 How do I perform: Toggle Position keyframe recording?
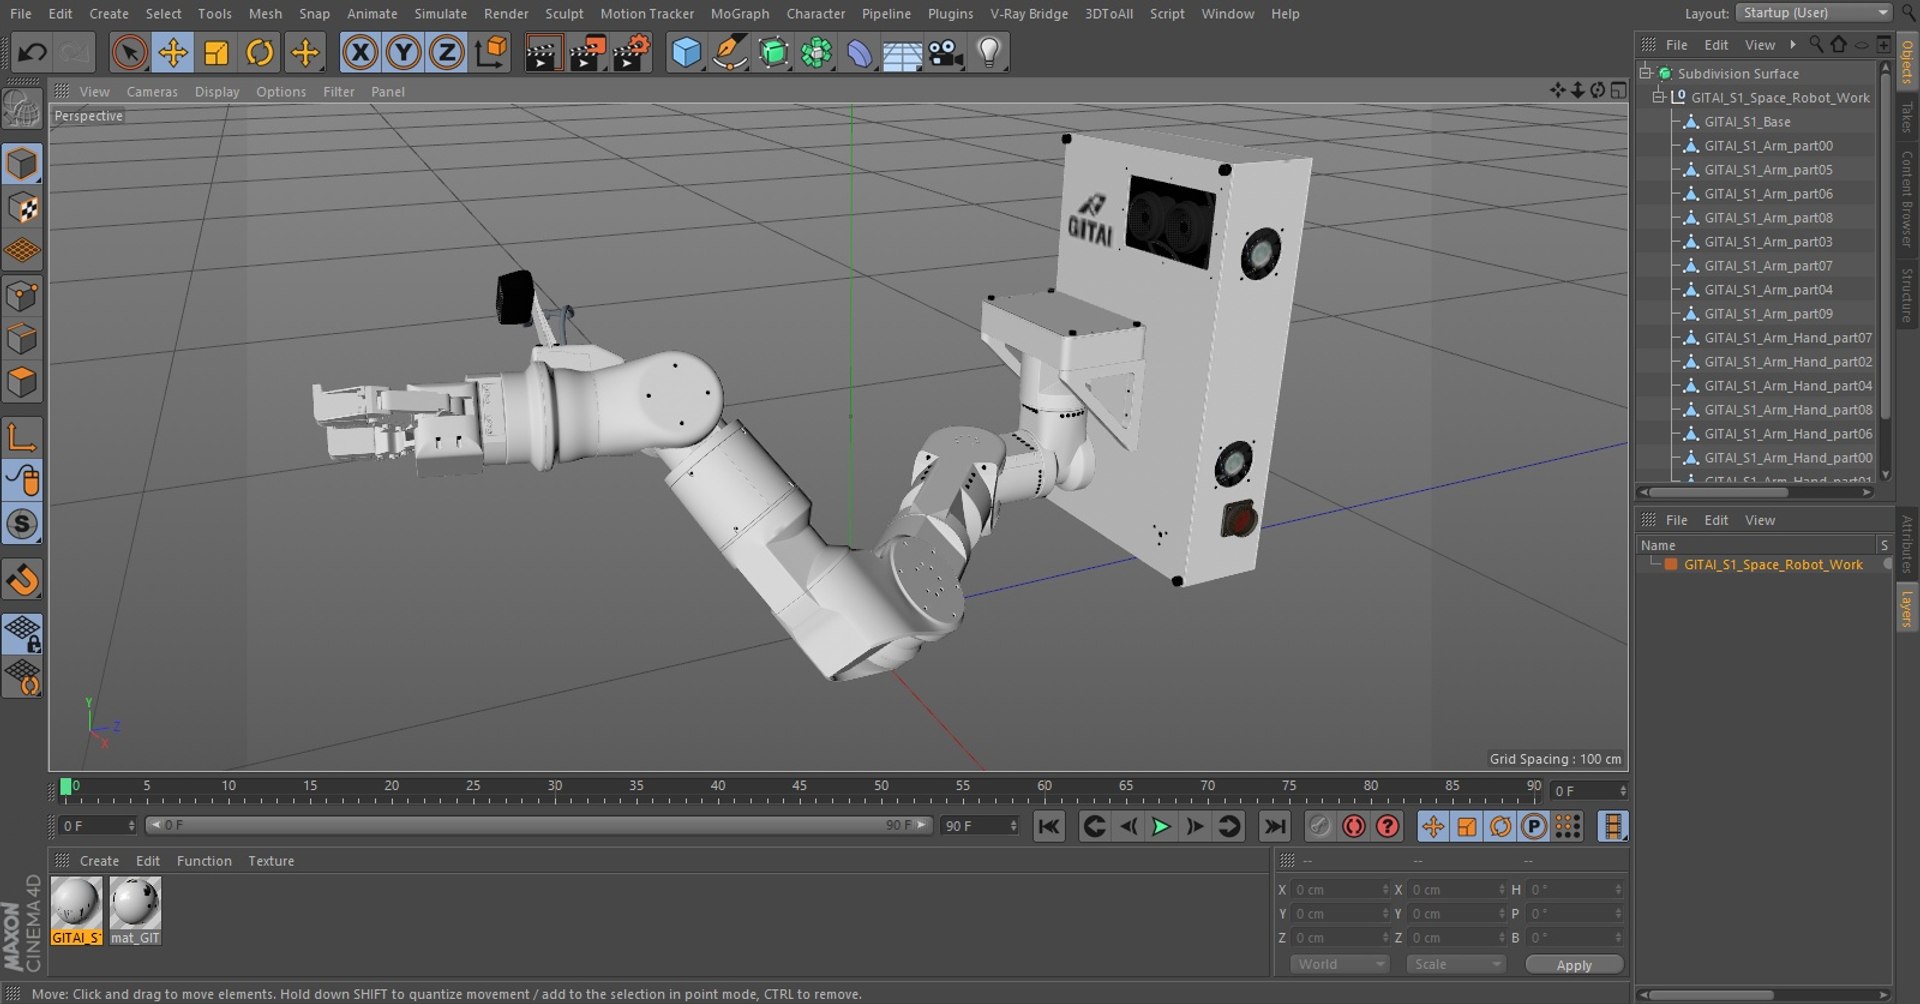1433,827
